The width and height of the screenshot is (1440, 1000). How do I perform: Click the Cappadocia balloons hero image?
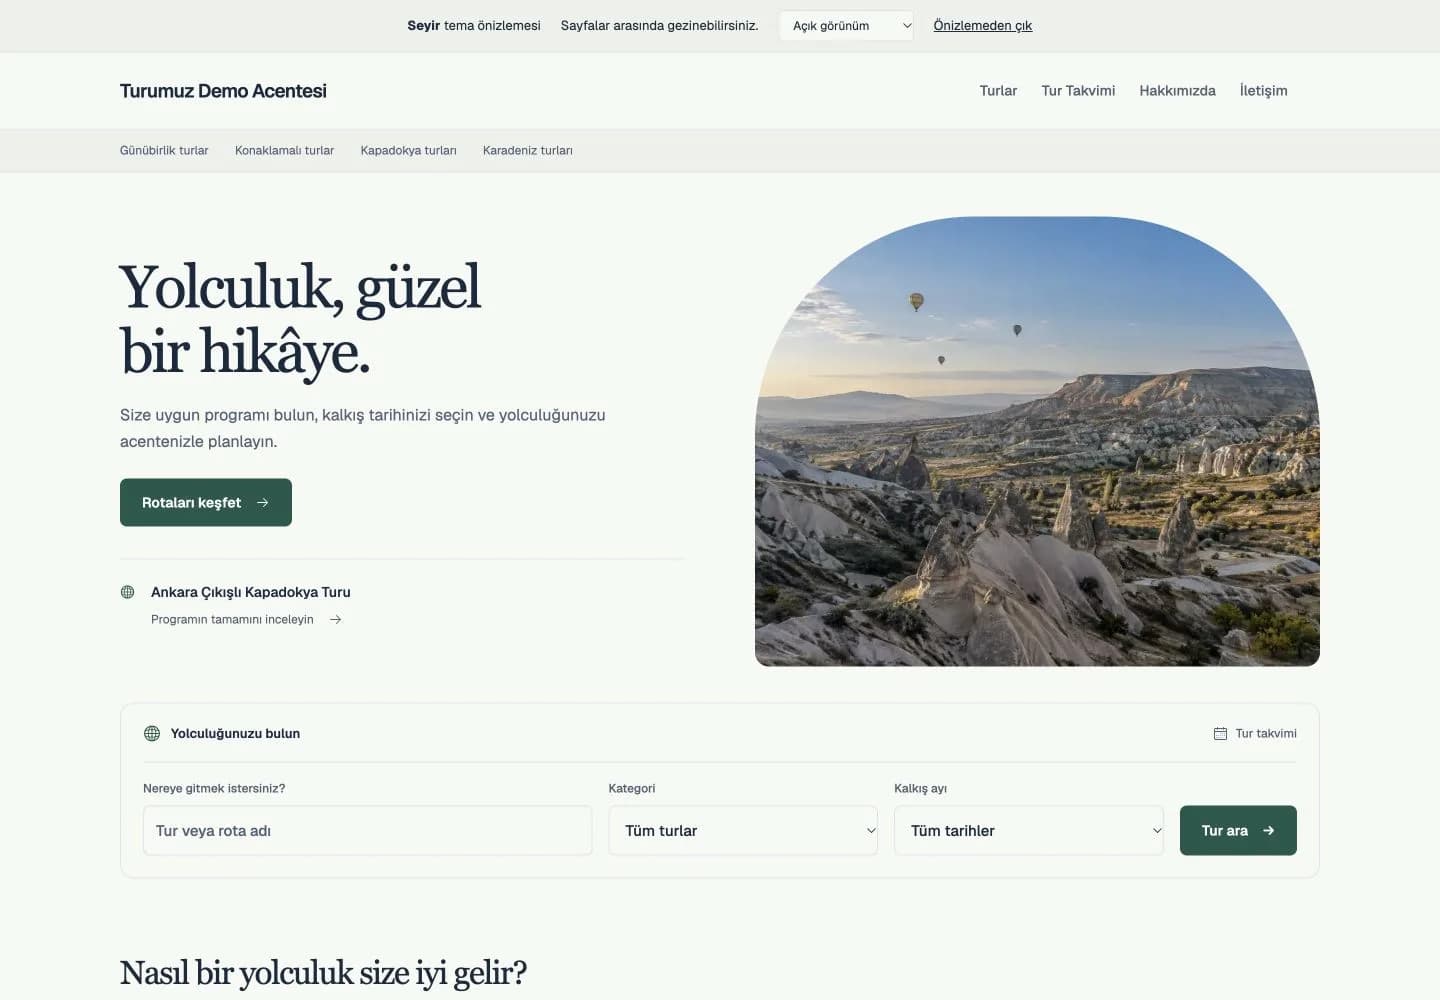(x=1037, y=441)
